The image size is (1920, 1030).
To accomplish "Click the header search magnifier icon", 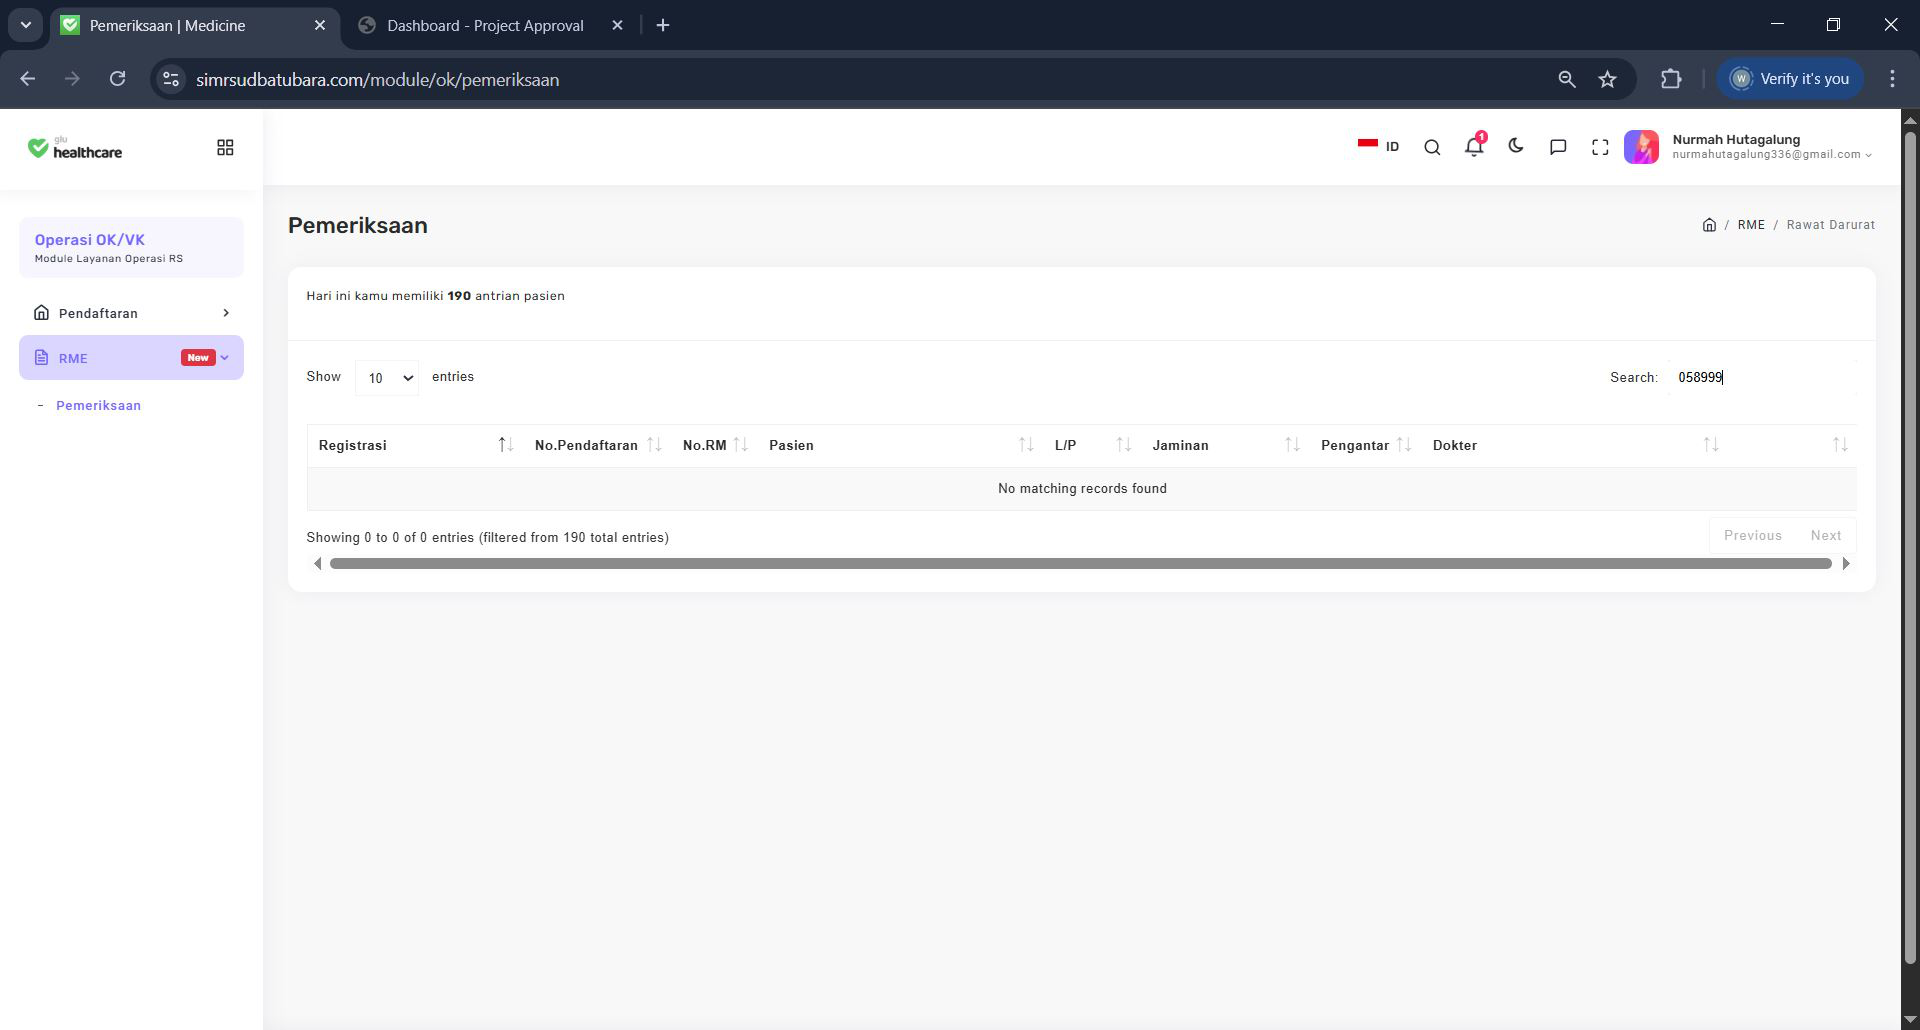I will (1432, 147).
